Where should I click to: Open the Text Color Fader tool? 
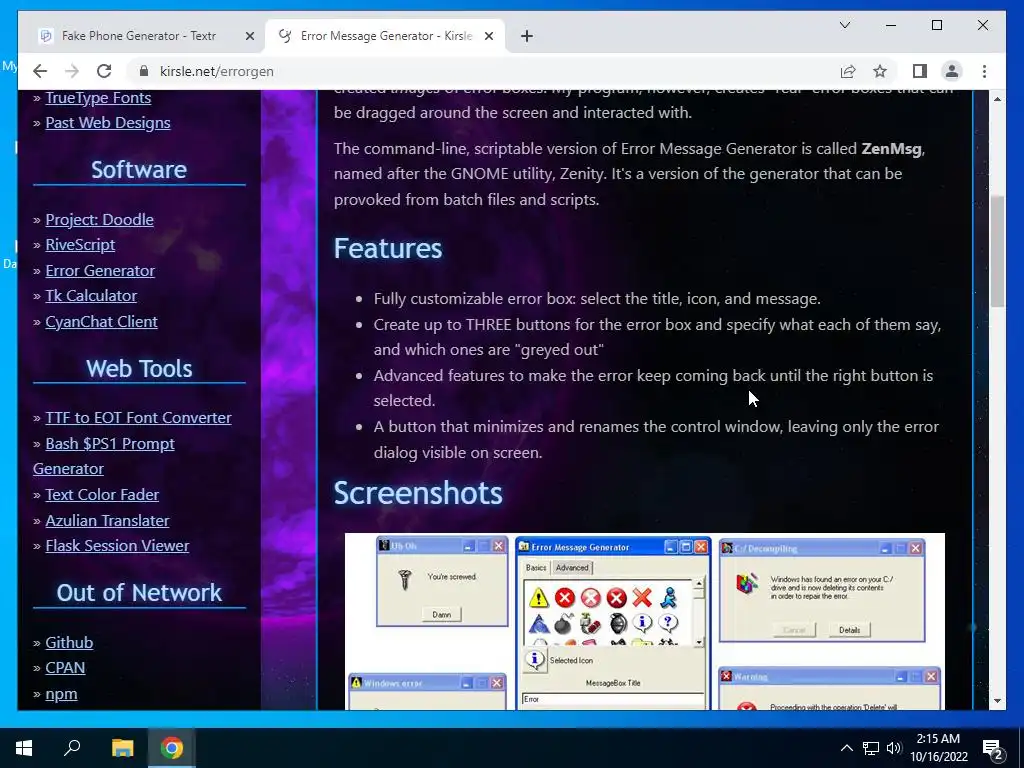pos(102,495)
